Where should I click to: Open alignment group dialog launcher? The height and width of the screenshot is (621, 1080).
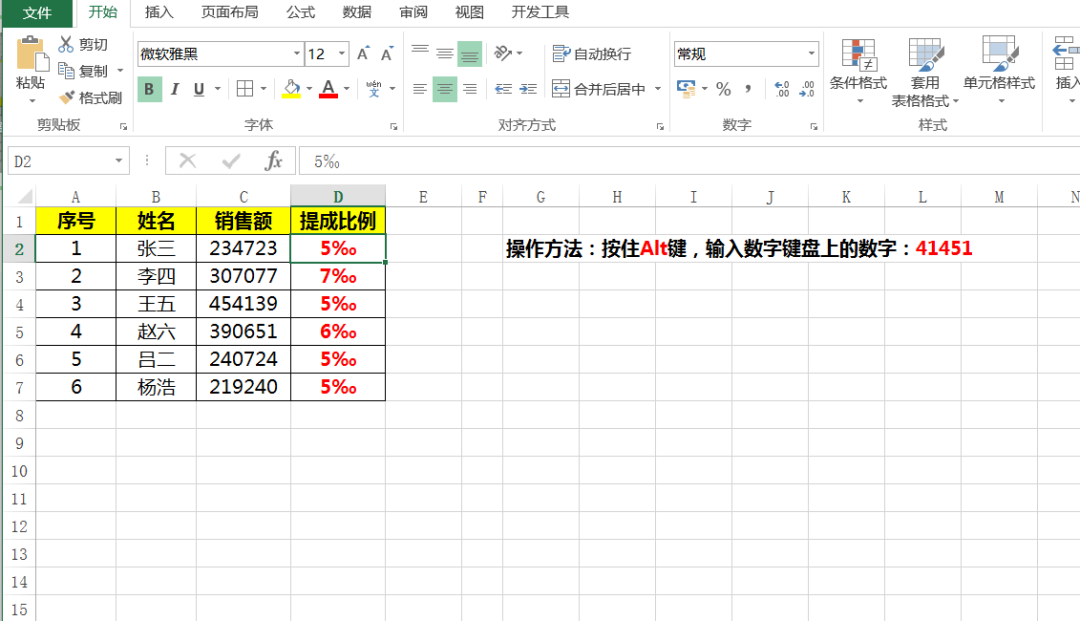click(661, 127)
